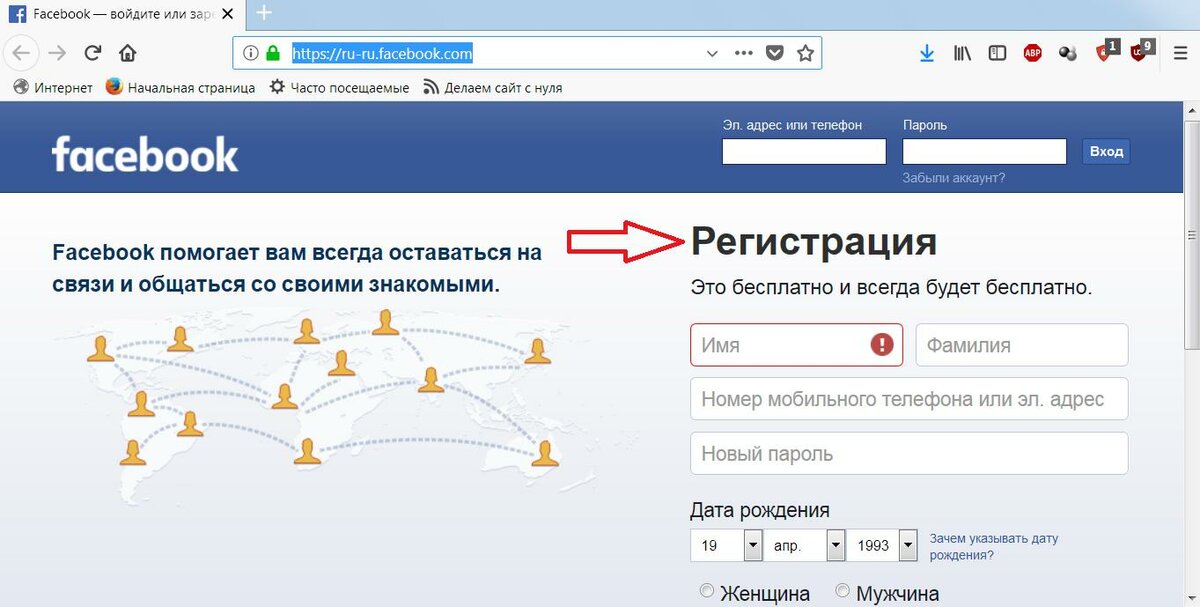Click the Facebook logo
This screenshot has width=1200, height=607.
pos(145,155)
